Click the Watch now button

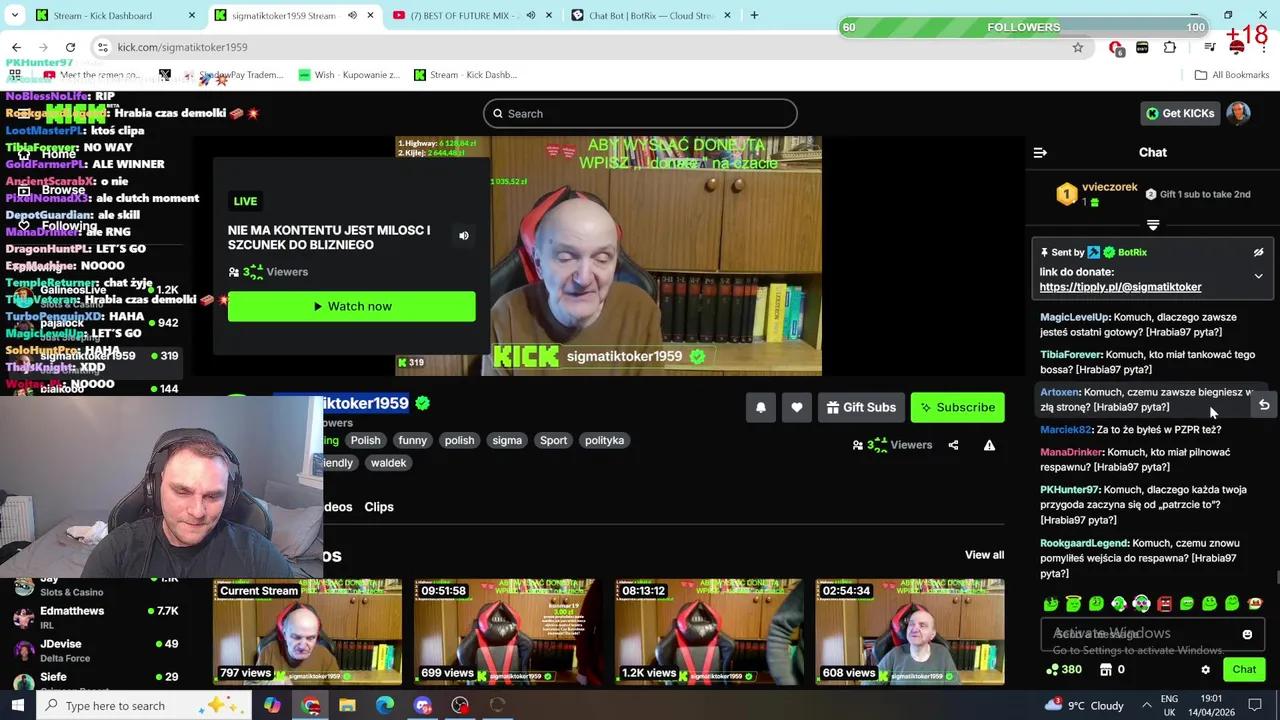tap(352, 306)
